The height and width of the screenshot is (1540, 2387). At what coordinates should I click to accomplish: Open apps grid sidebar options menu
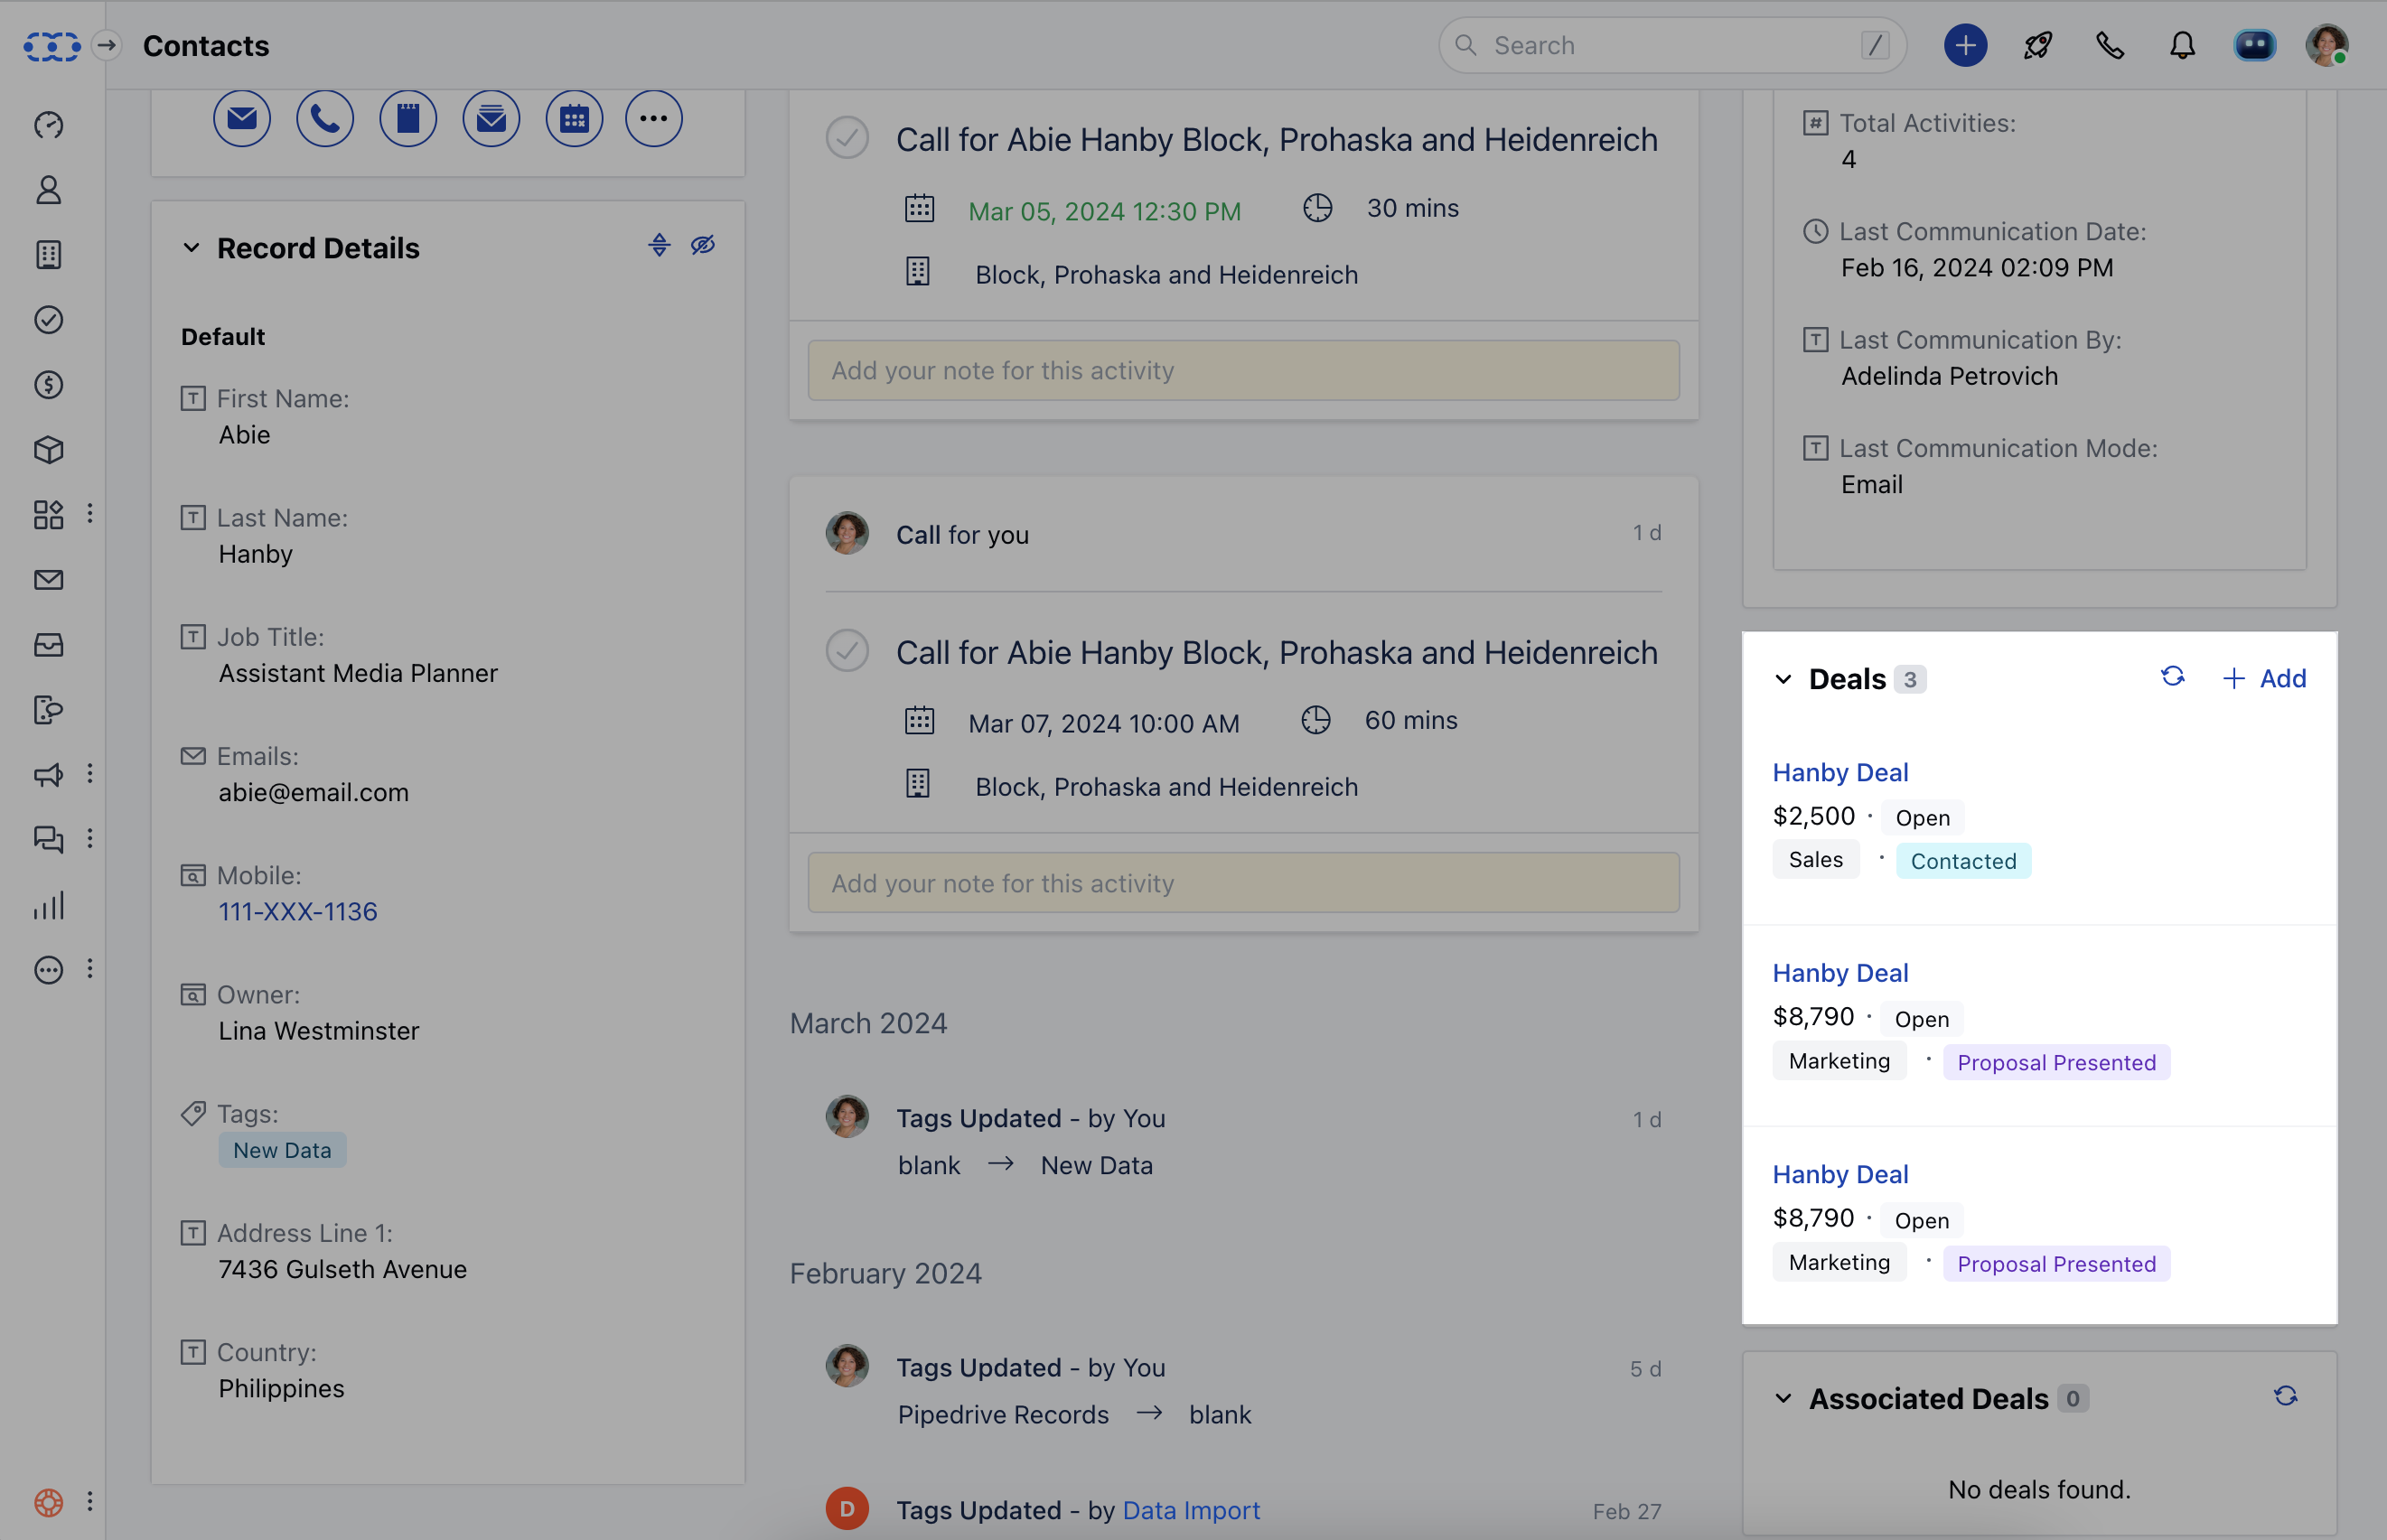(x=90, y=513)
